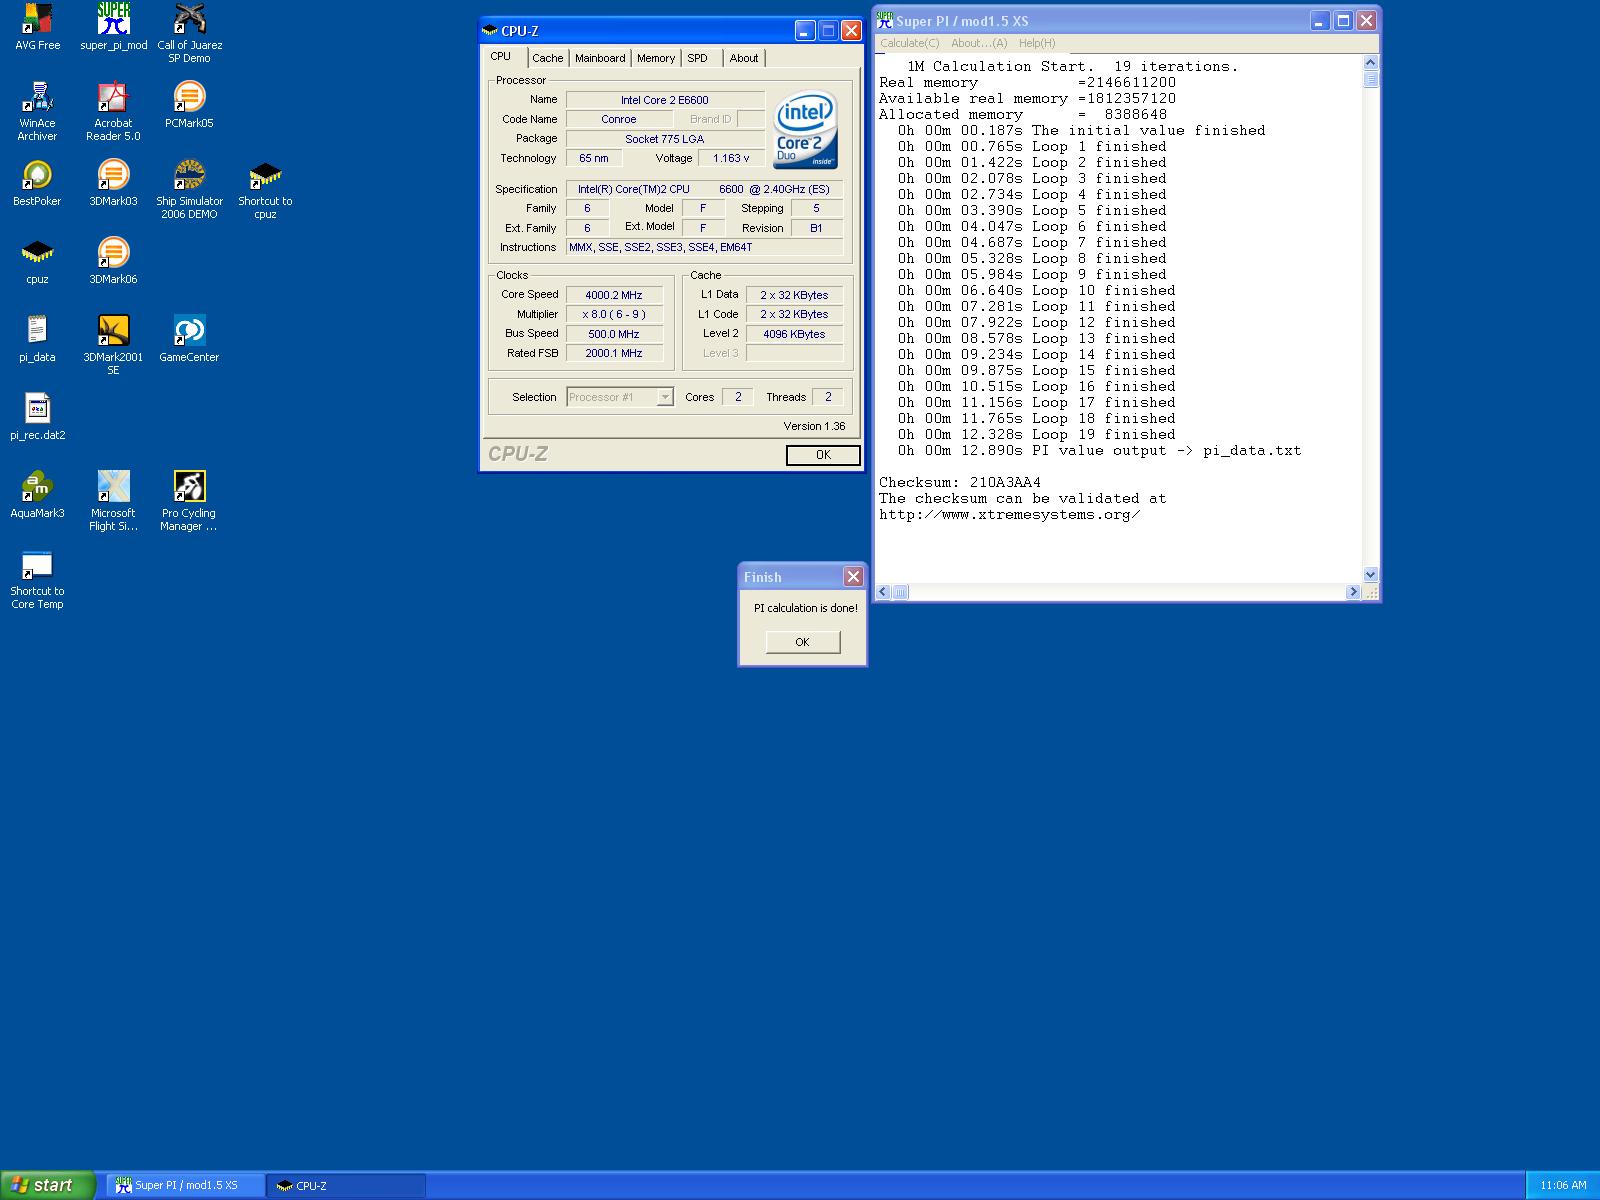This screenshot has height=1200, width=1600.
Task: Close the Finish dialog
Action: [853, 577]
